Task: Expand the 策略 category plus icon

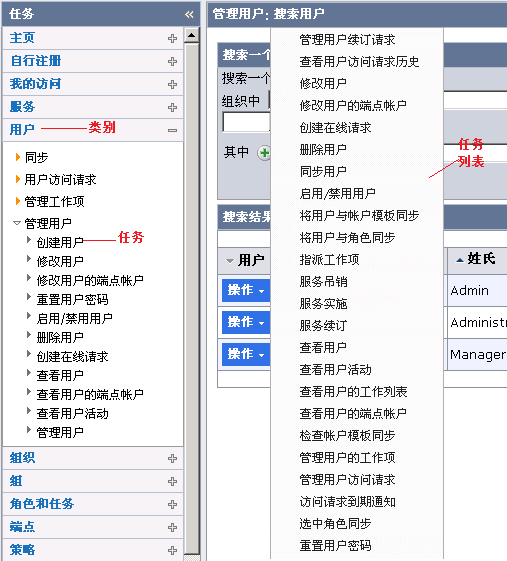Action: [x=172, y=550]
